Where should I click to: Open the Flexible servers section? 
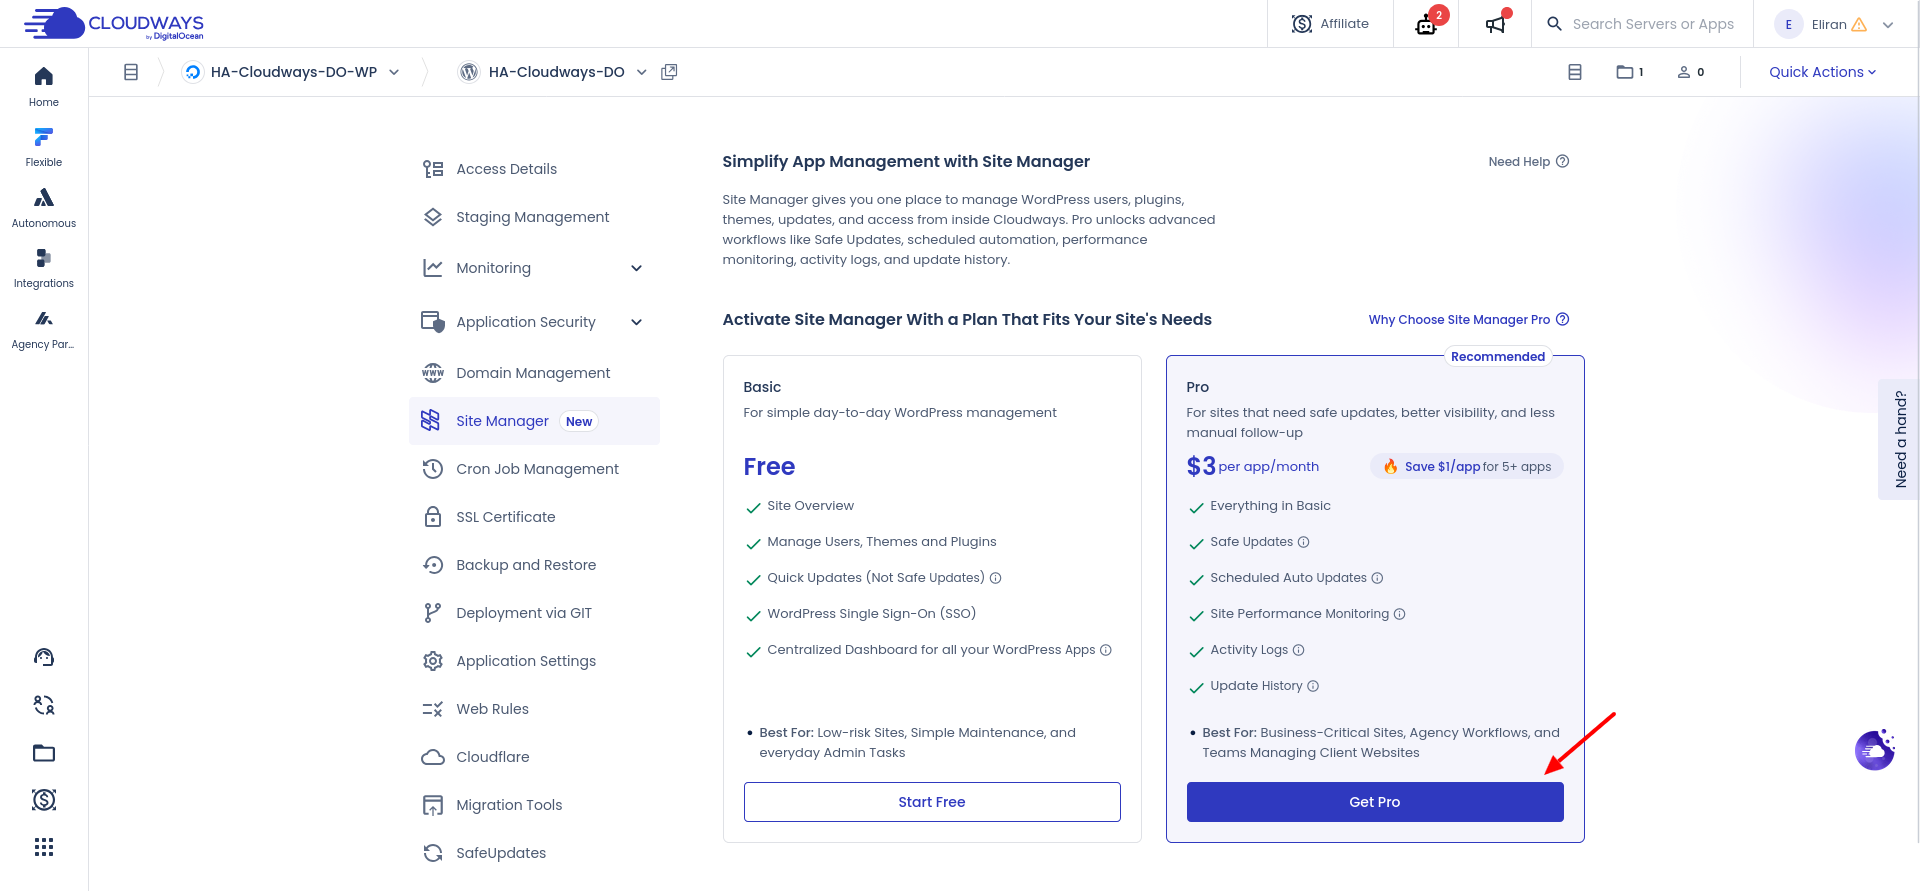pyautogui.click(x=44, y=147)
